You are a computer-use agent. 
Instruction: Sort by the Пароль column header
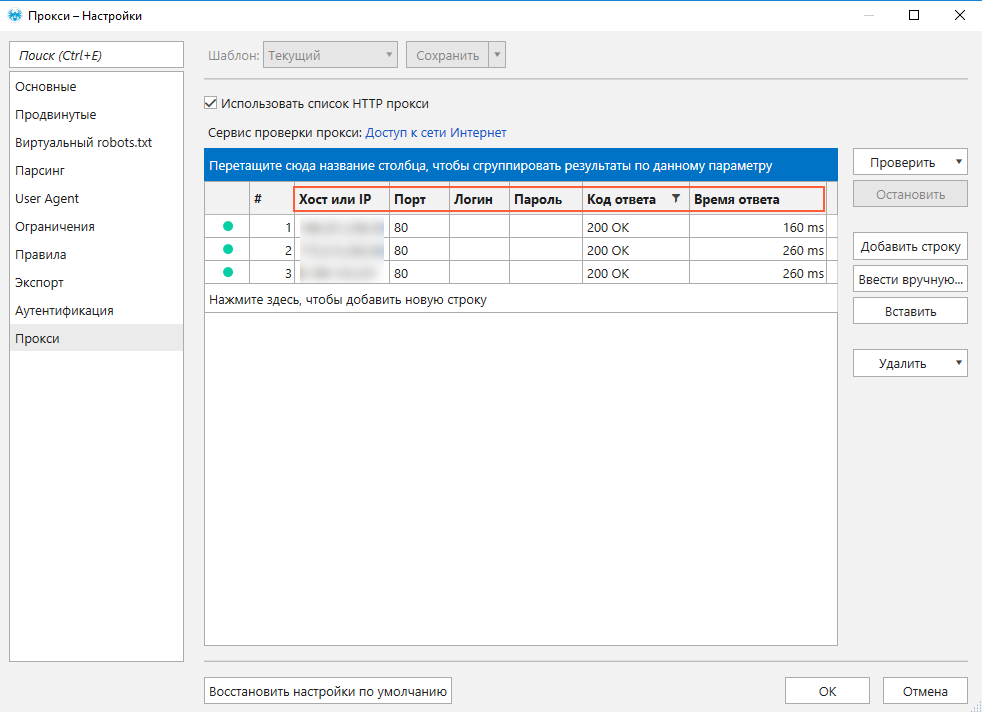coord(545,200)
